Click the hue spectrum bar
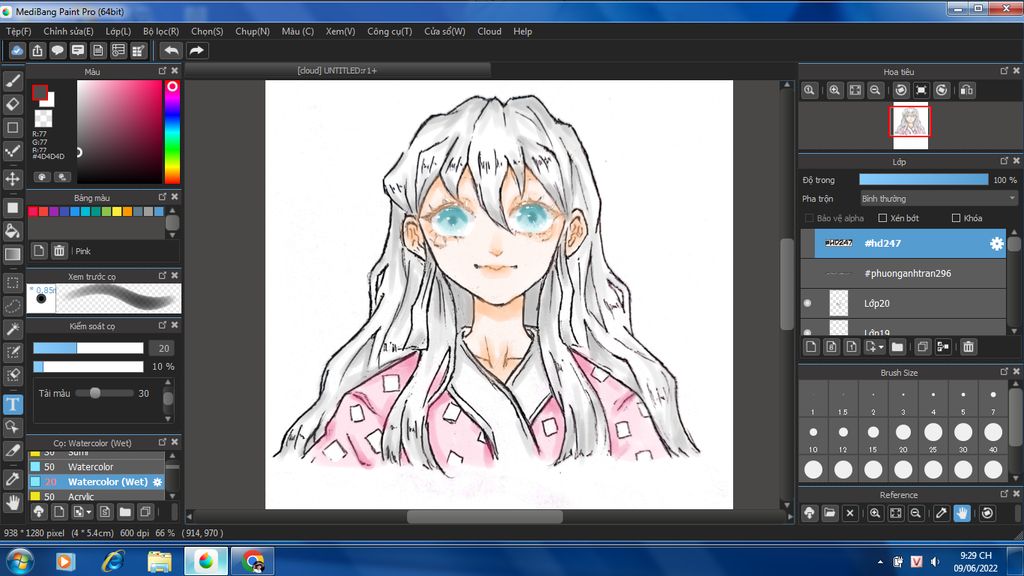This screenshot has height=576, width=1024. pyautogui.click(x=172, y=132)
